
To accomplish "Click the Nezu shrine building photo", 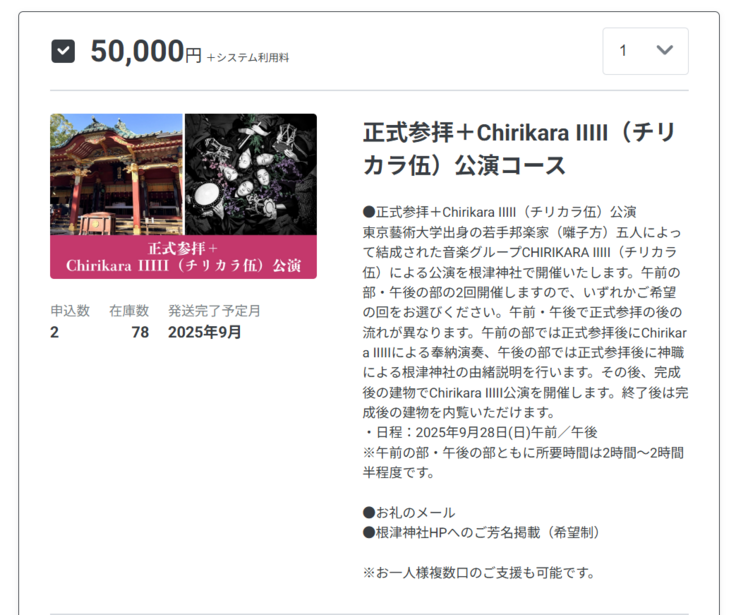I will [x=116, y=174].
